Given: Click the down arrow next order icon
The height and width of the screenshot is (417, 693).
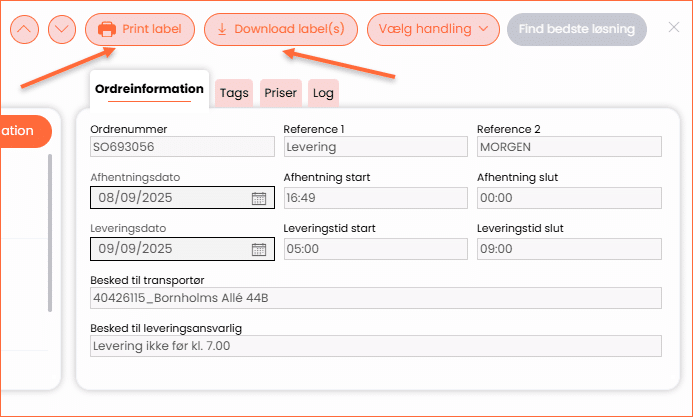Looking at the screenshot, I should pos(62,29).
